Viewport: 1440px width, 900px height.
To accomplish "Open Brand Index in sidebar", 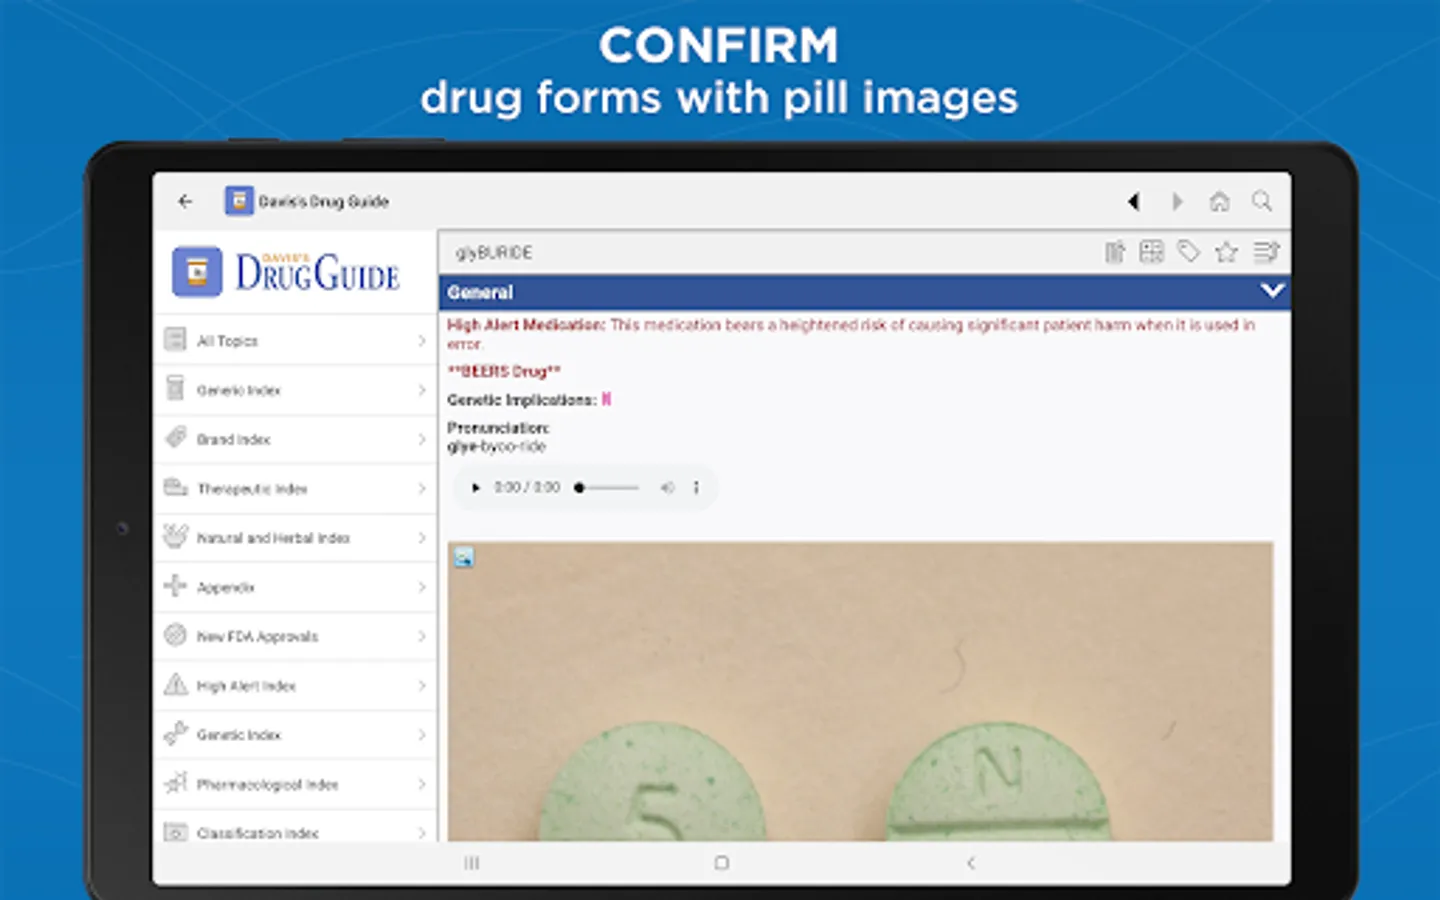I will click(x=296, y=439).
